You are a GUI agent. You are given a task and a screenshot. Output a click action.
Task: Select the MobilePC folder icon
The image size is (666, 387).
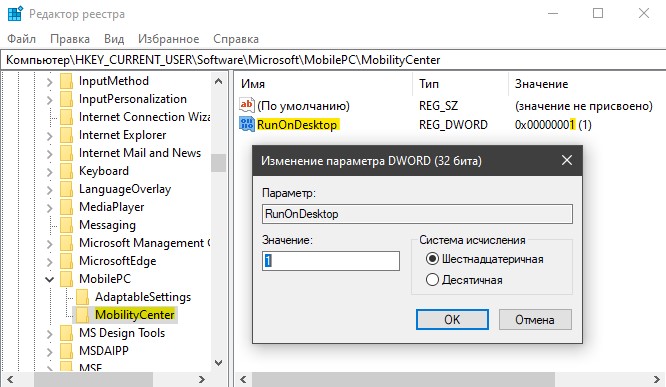[x=66, y=279]
